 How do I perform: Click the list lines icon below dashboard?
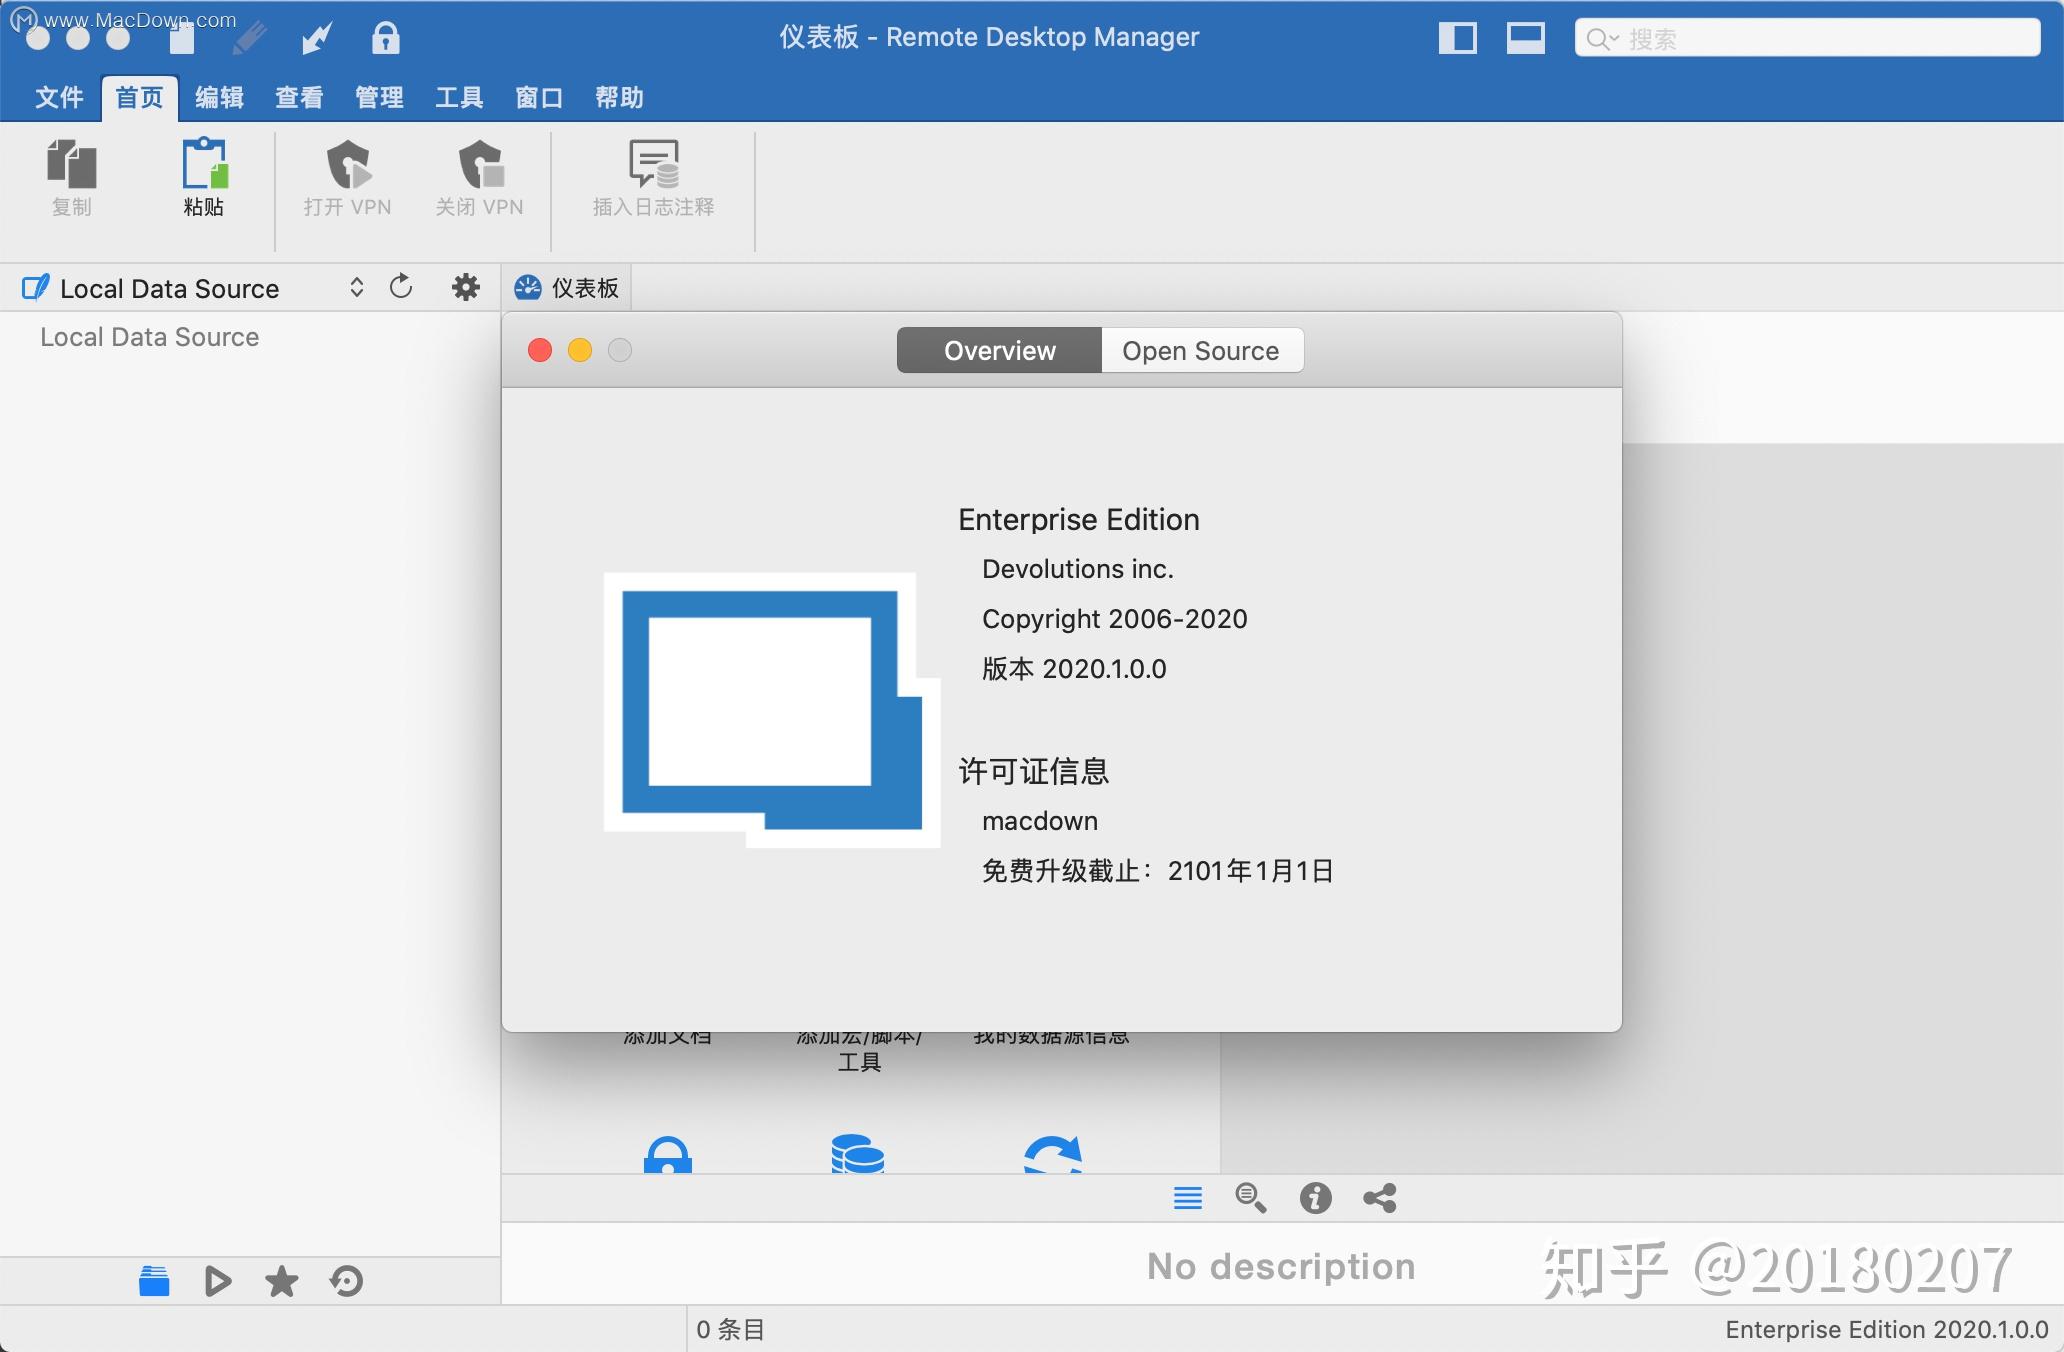pos(1188,1197)
